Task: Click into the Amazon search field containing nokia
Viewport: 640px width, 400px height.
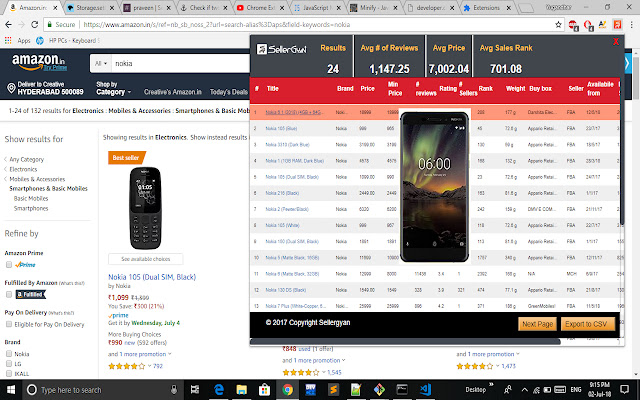Action: [181, 63]
